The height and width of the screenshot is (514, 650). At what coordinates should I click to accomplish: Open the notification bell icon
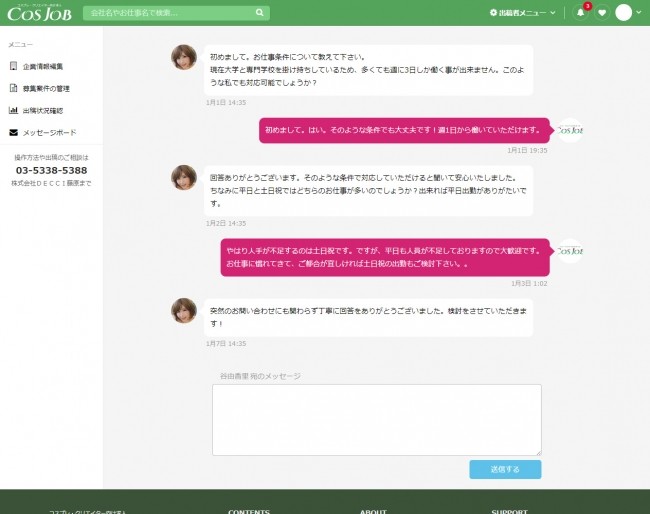[x=580, y=13]
